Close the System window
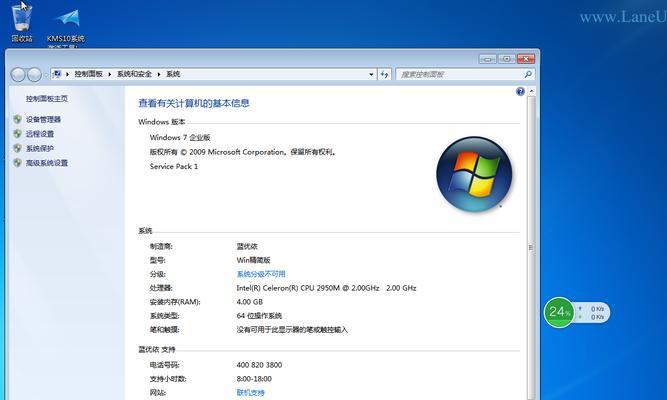 526,59
